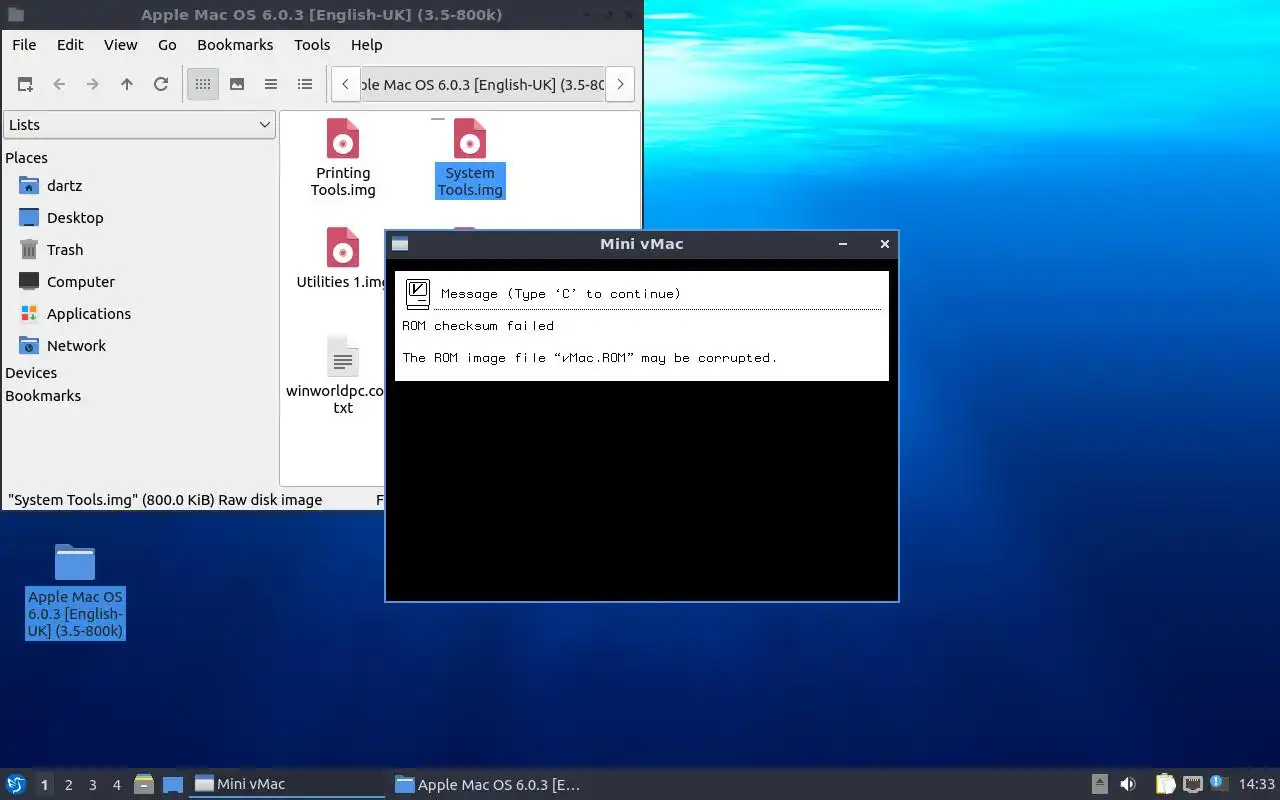
Task: Click the show desktop taskbar icon
Action: (173, 785)
